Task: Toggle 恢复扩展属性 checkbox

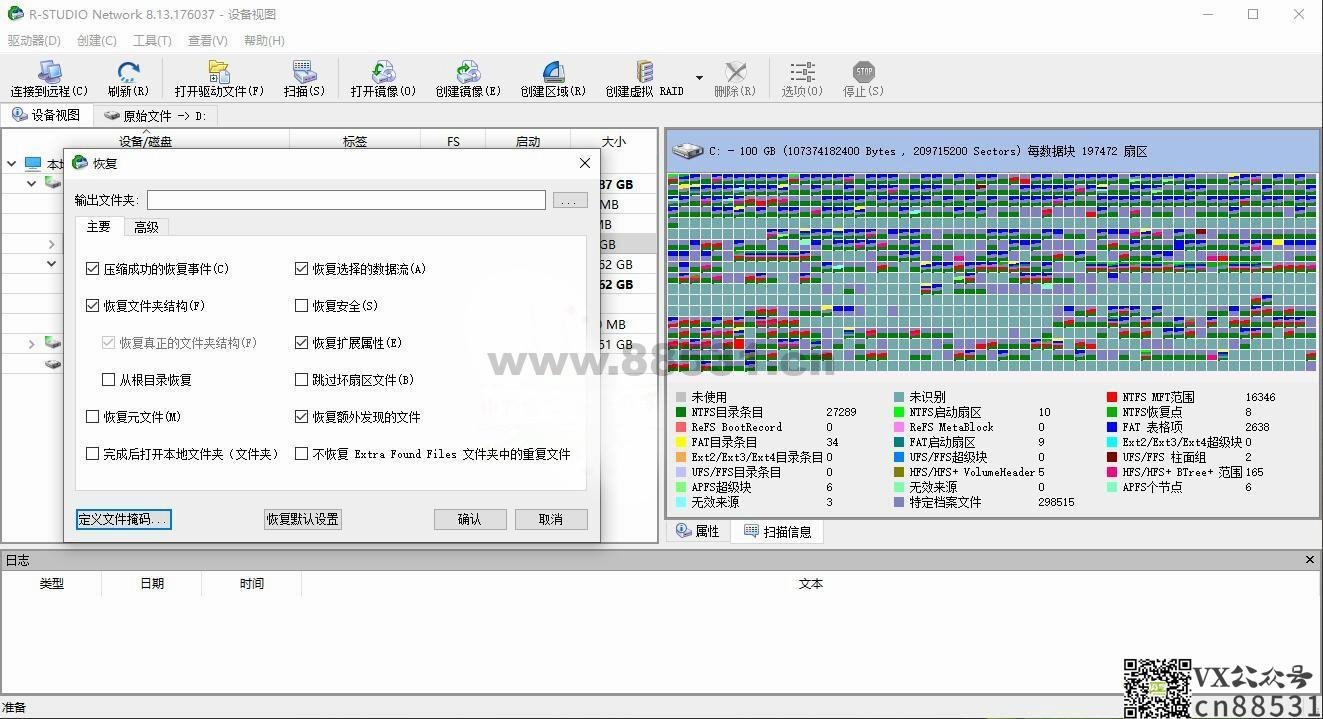Action: pos(301,343)
